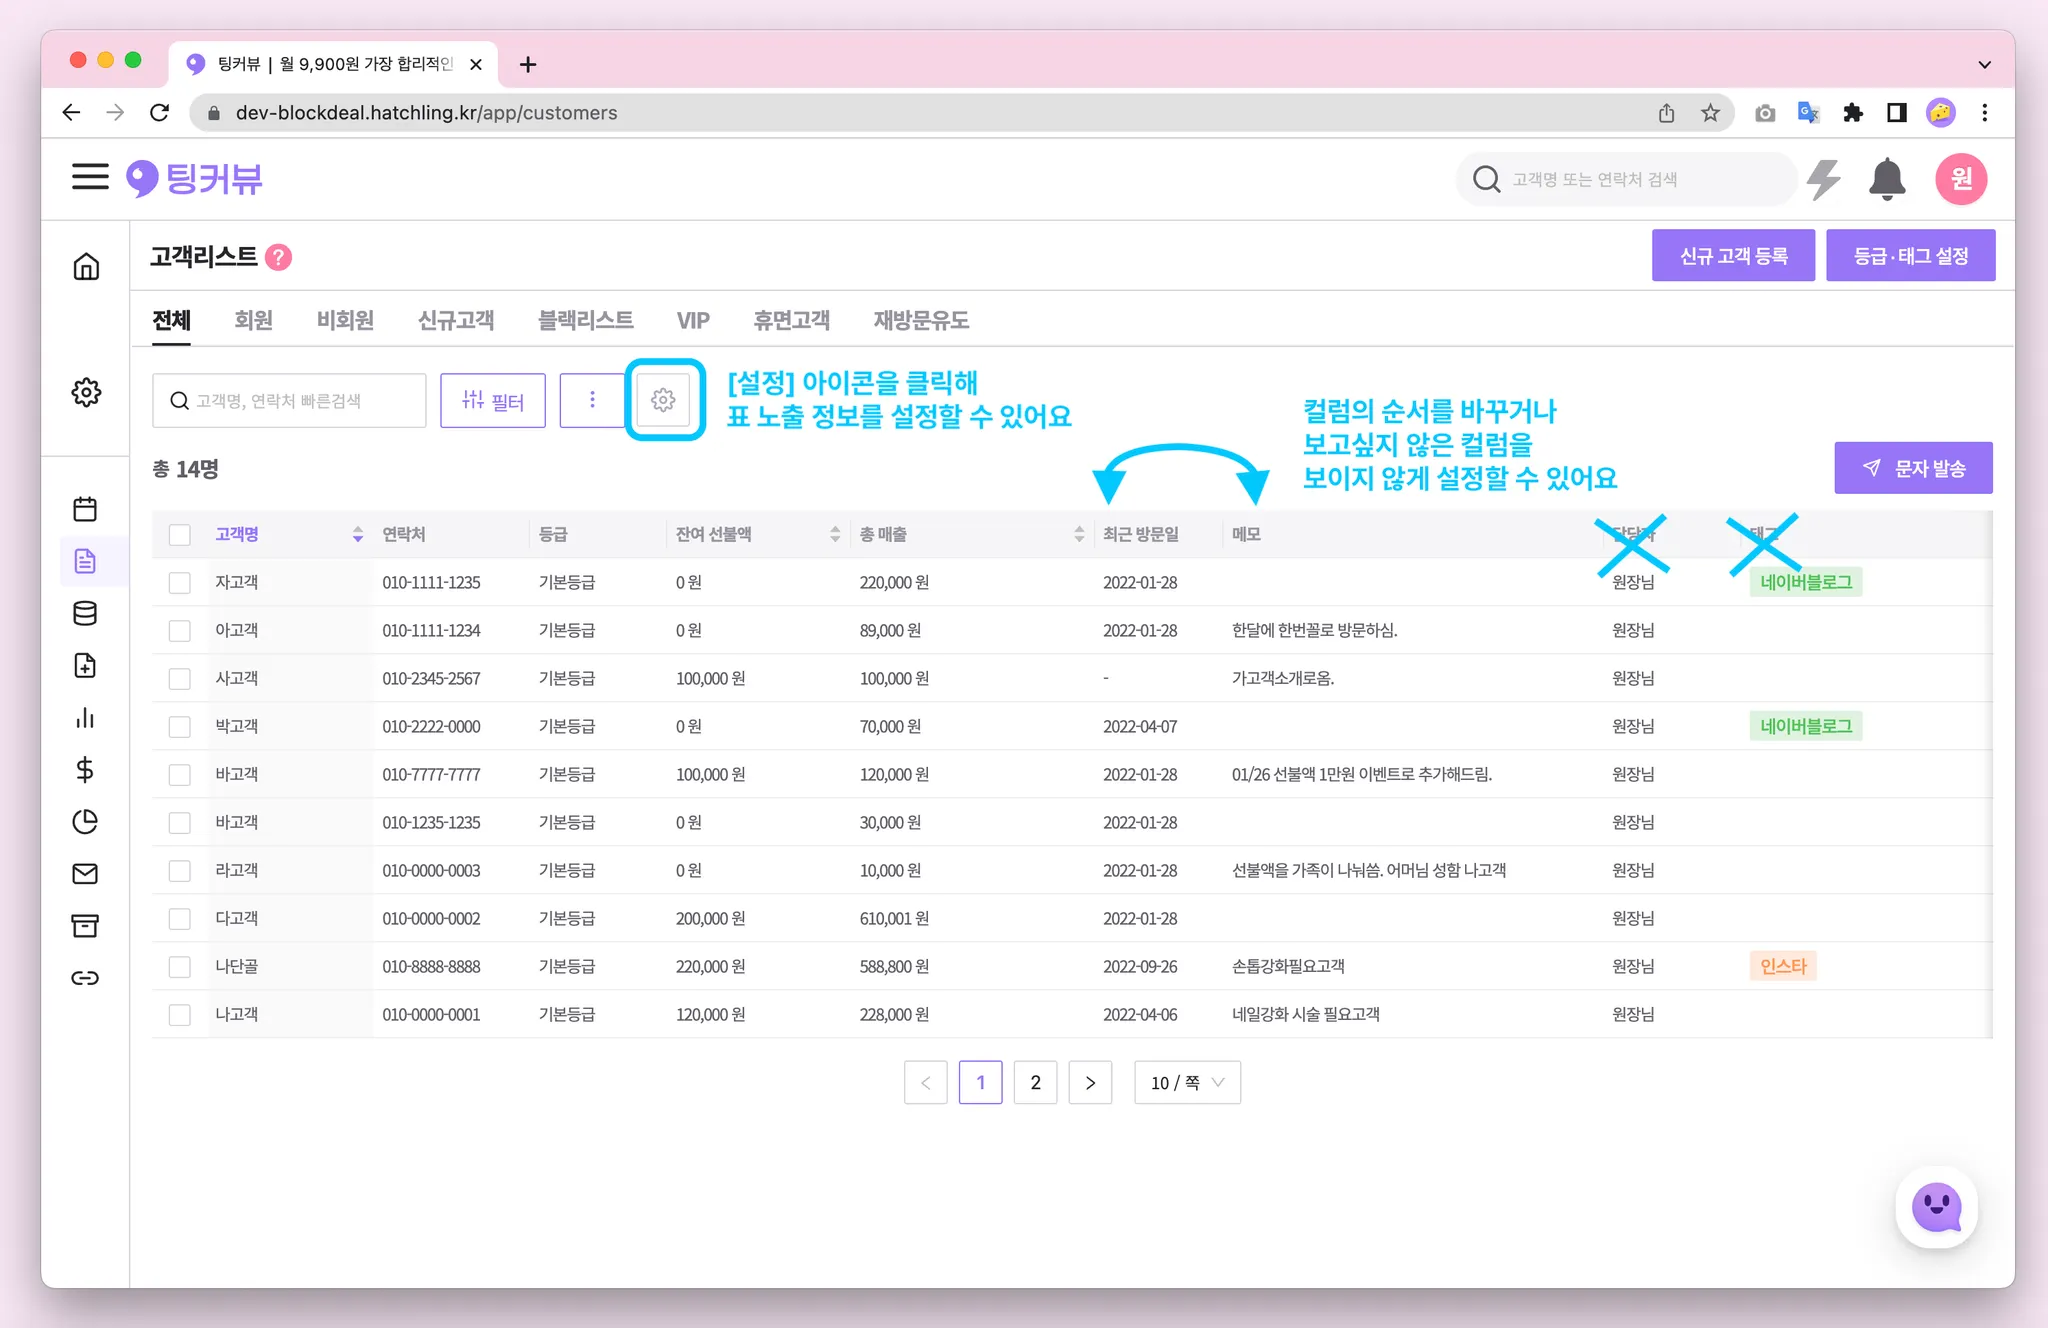Click the 신규 고객 등록 button
The width and height of the screenshot is (2048, 1328).
[x=1732, y=256]
